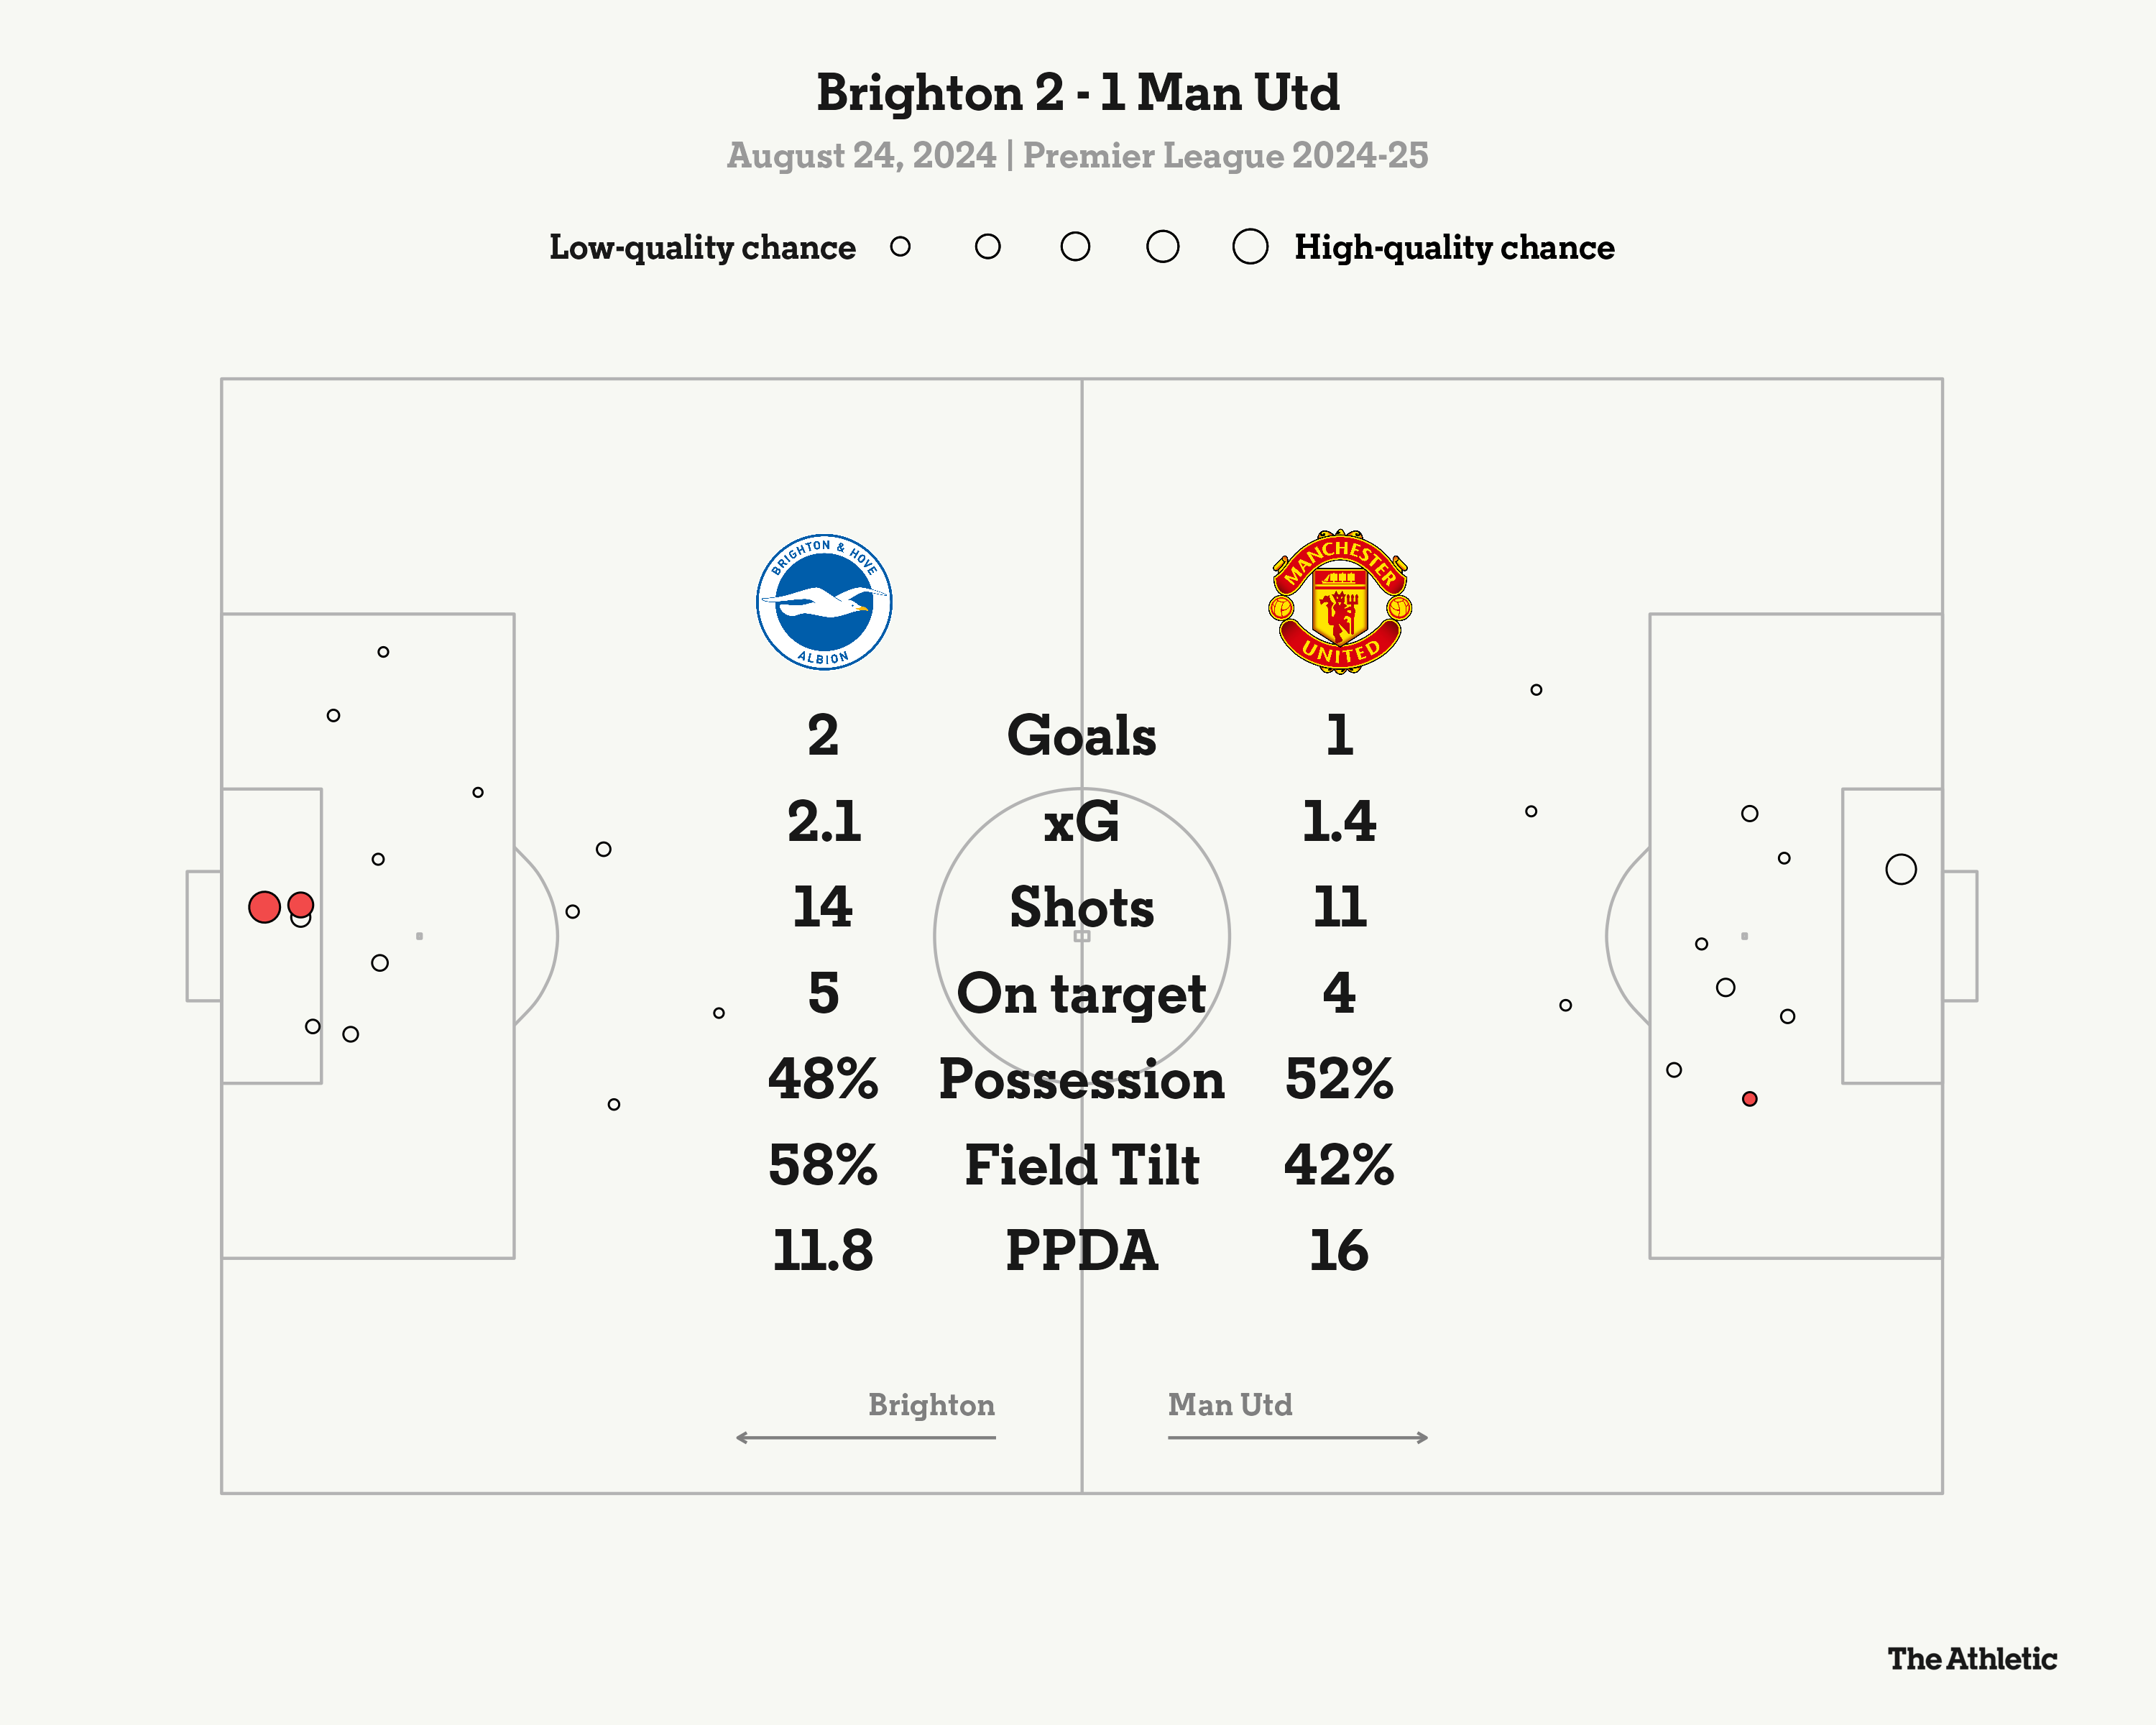Screen dimensions: 2156x1725
Task: Click the 'PPDA' stat label
Action: tap(1081, 1251)
